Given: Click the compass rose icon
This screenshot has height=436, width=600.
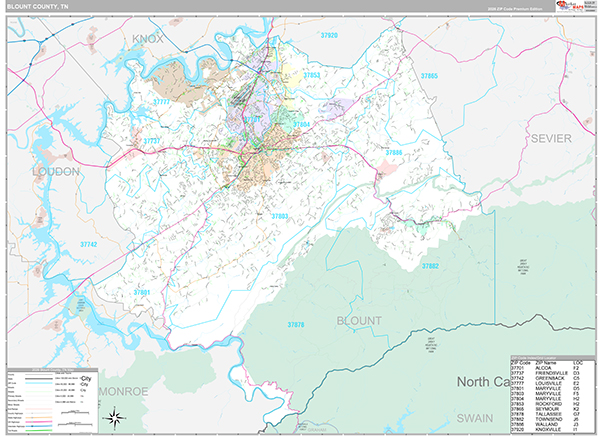Looking at the screenshot, I should click(x=115, y=418).
